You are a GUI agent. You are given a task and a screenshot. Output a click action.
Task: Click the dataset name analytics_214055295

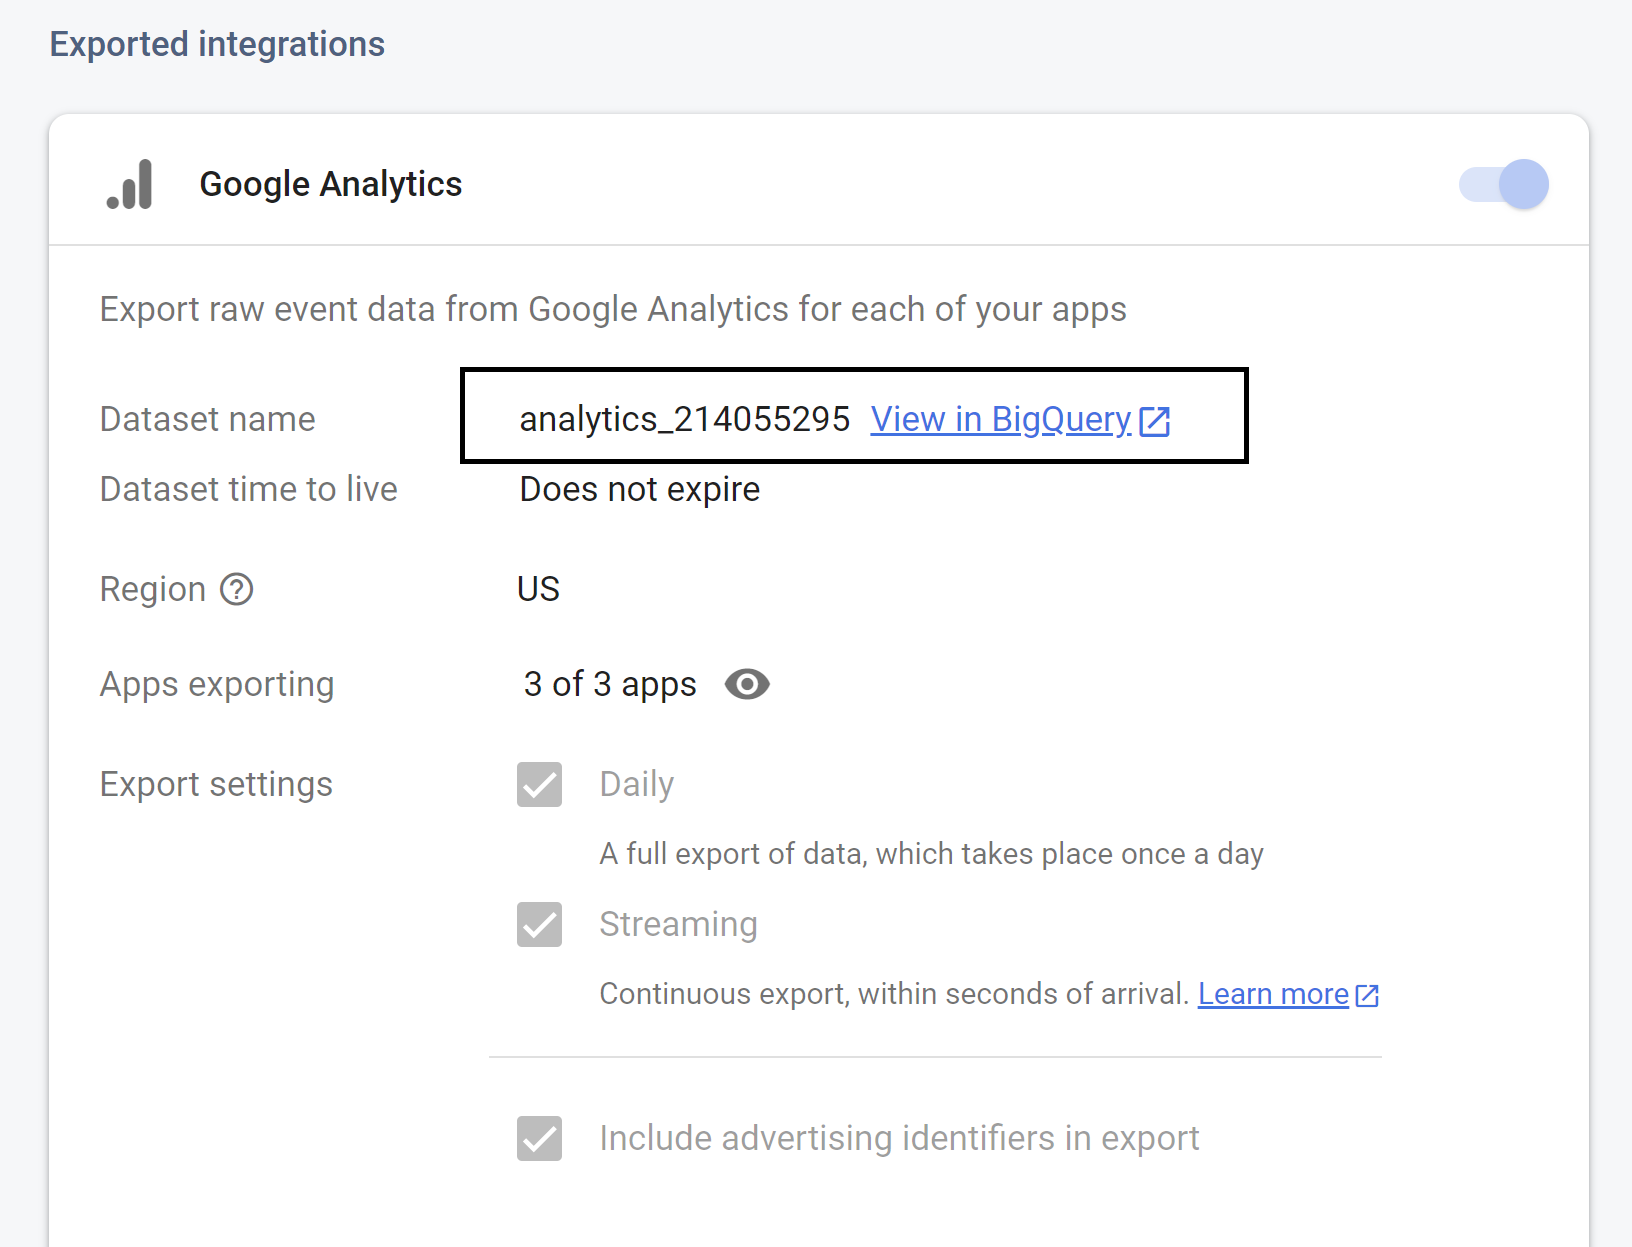pos(684,419)
